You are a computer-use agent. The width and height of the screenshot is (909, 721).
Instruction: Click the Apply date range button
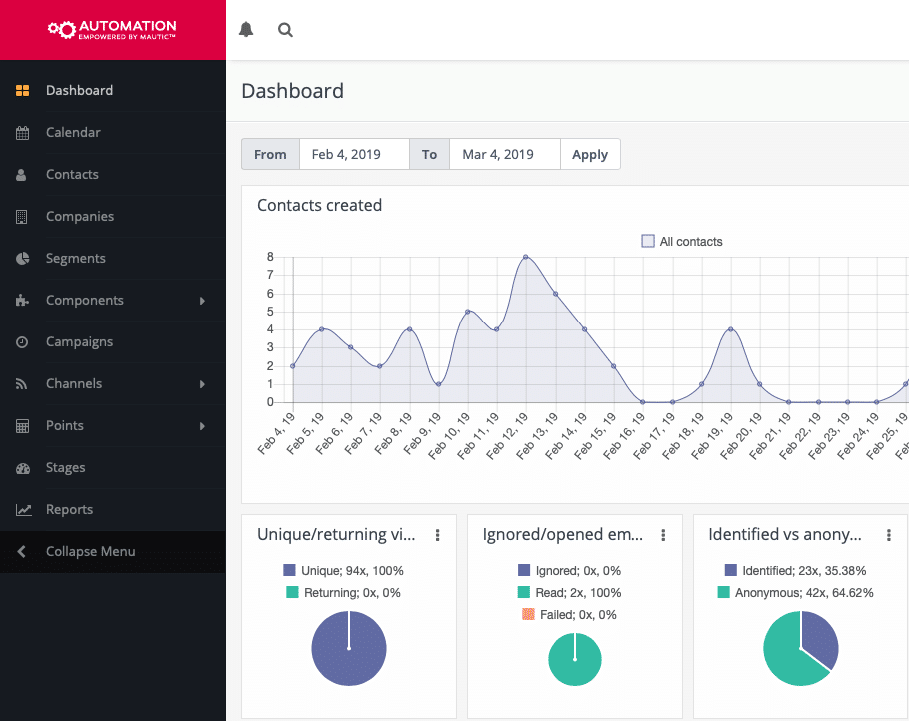click(x=590, y=155)
